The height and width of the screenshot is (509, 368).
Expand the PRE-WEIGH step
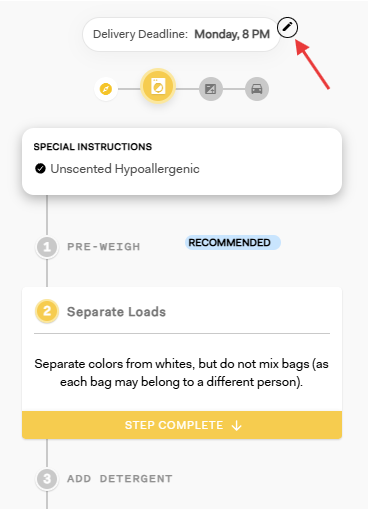tap(104, 247)
